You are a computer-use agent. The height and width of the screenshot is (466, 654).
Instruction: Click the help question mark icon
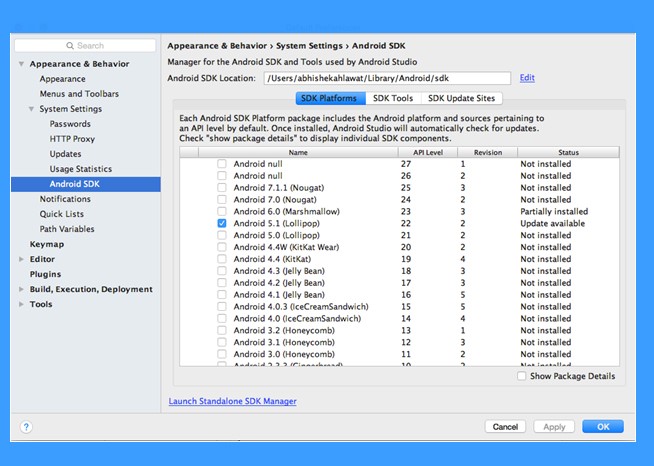pyautogui.click(x=26, y=427)
